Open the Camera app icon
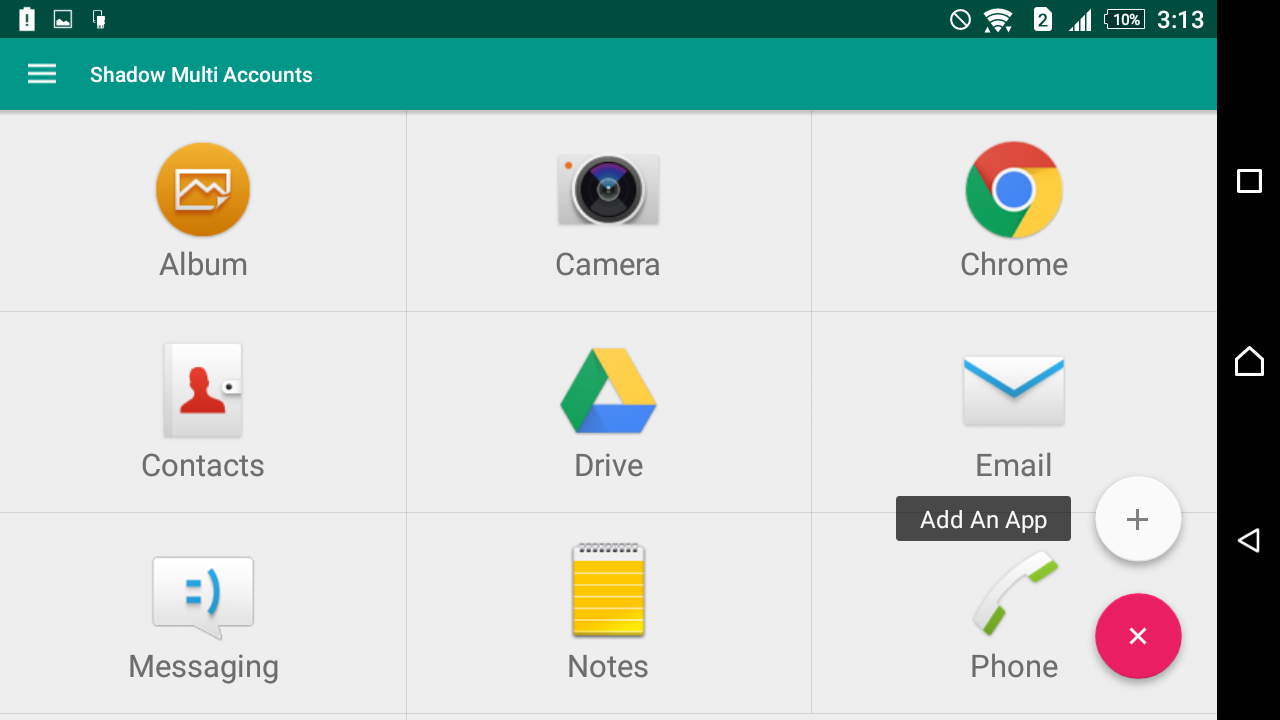1280x720 pixels. 608,189
